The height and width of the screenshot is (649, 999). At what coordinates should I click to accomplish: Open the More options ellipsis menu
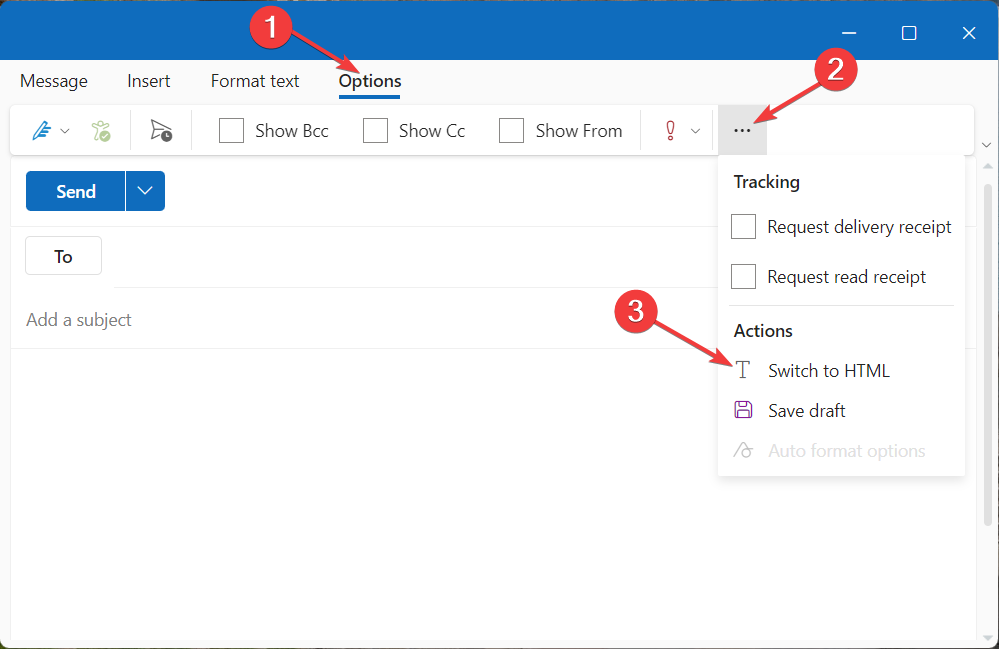742,130
